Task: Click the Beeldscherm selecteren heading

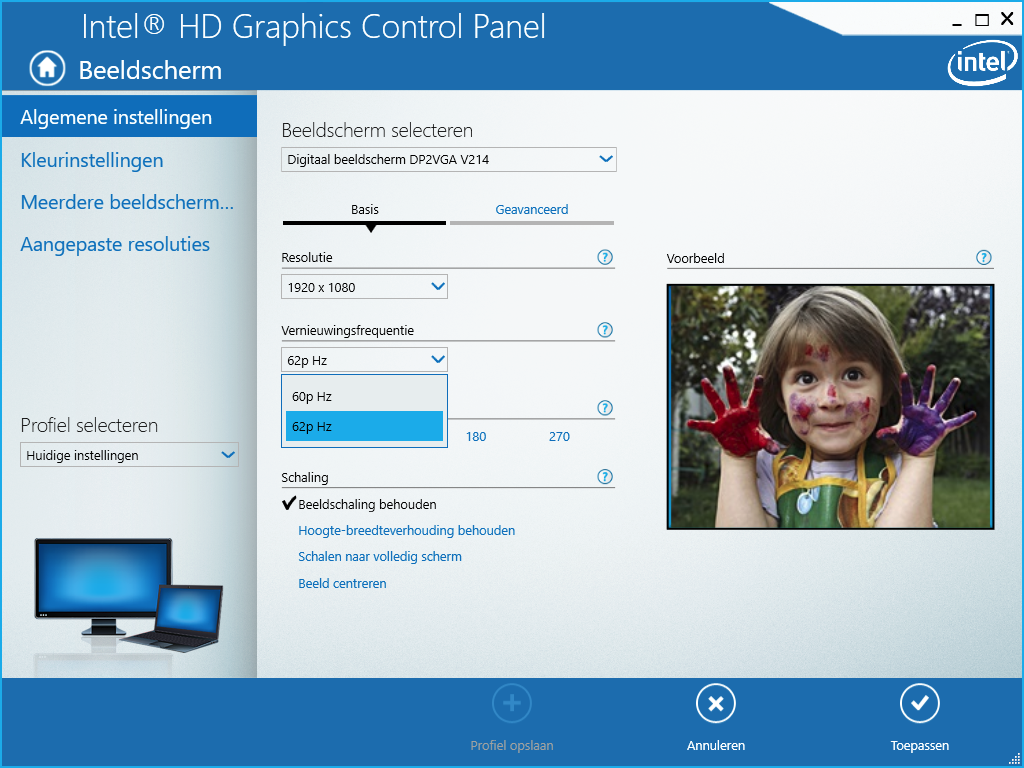Action: coord(377,131)
